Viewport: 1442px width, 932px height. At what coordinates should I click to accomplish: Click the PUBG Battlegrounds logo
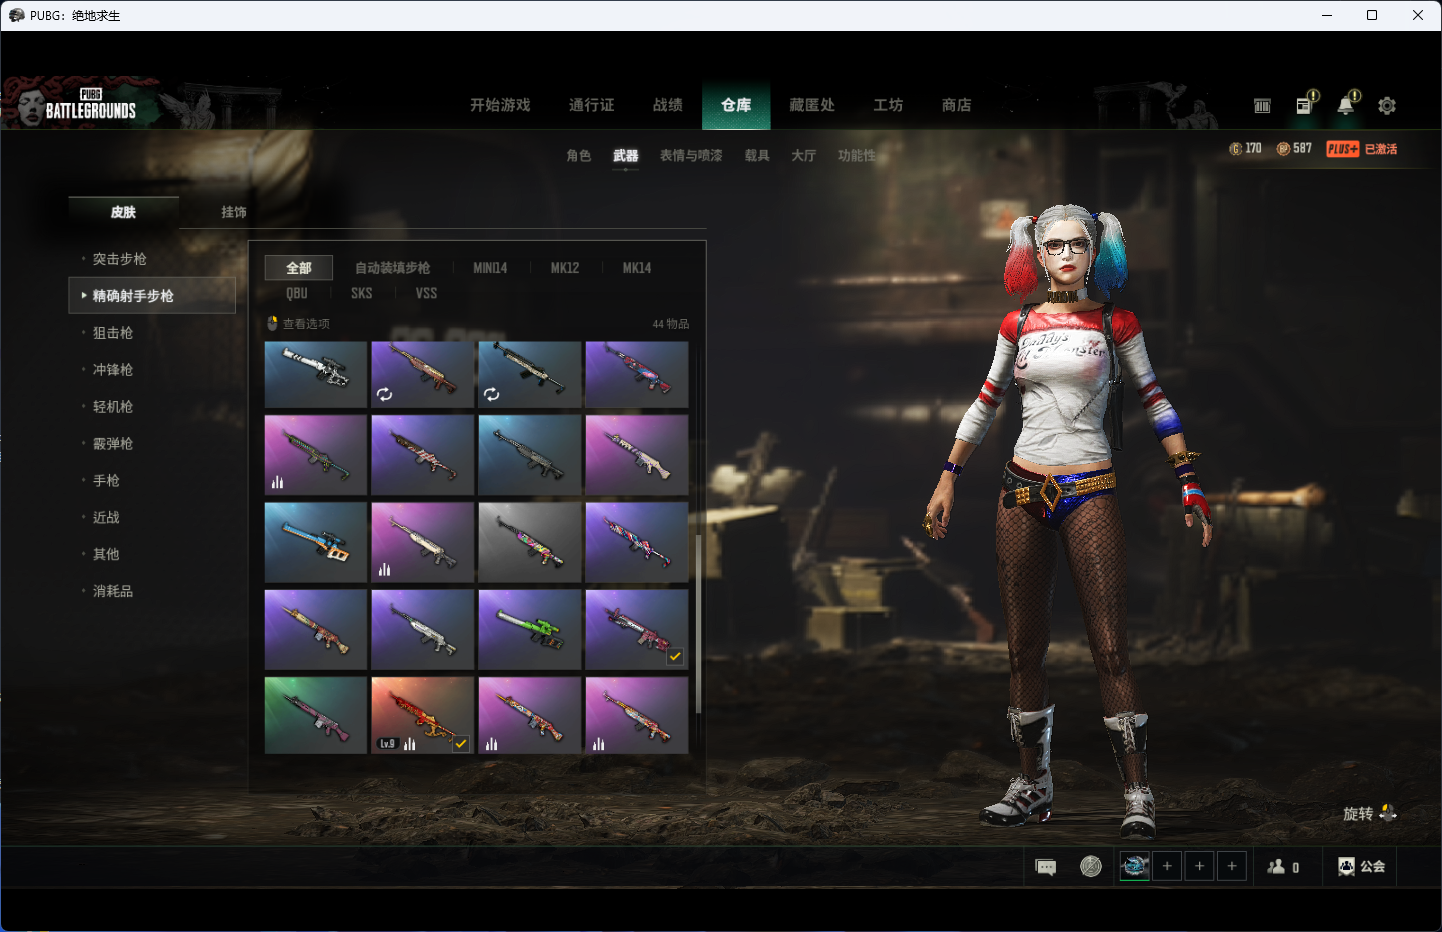pyautogui.click(x=90, y=104)
